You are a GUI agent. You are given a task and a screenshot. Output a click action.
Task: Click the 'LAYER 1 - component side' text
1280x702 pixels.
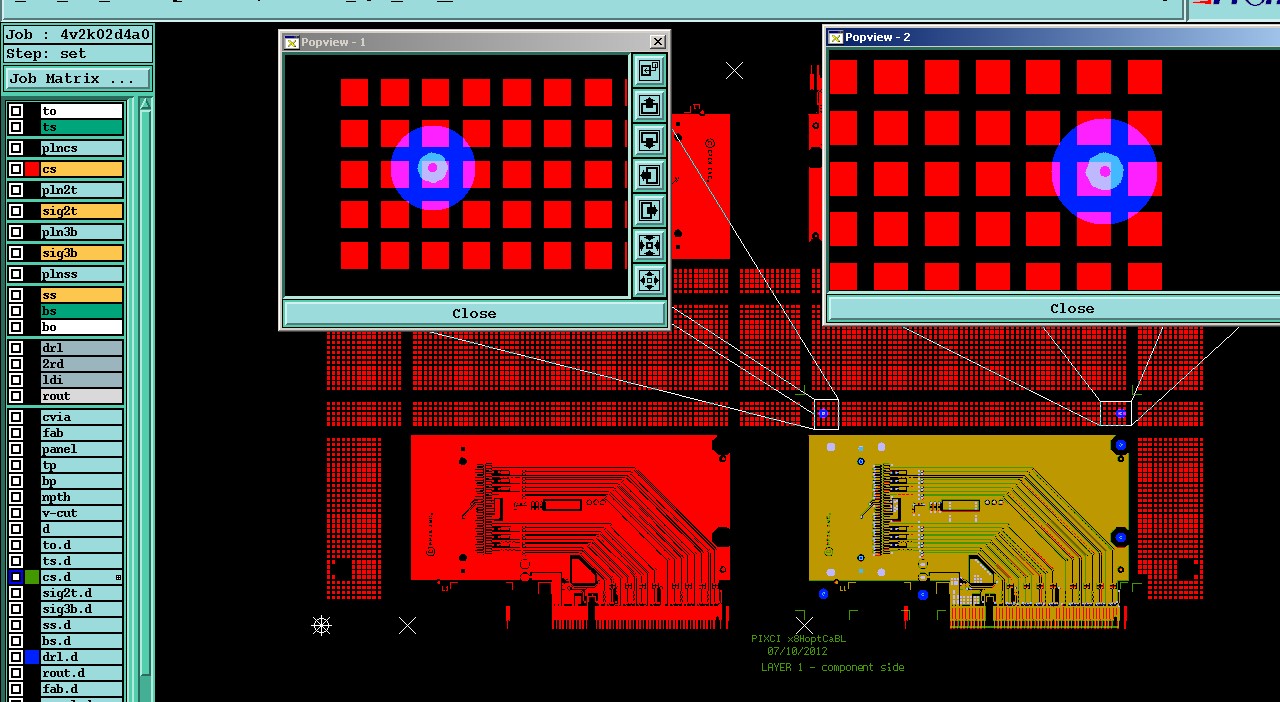(832, 667)
